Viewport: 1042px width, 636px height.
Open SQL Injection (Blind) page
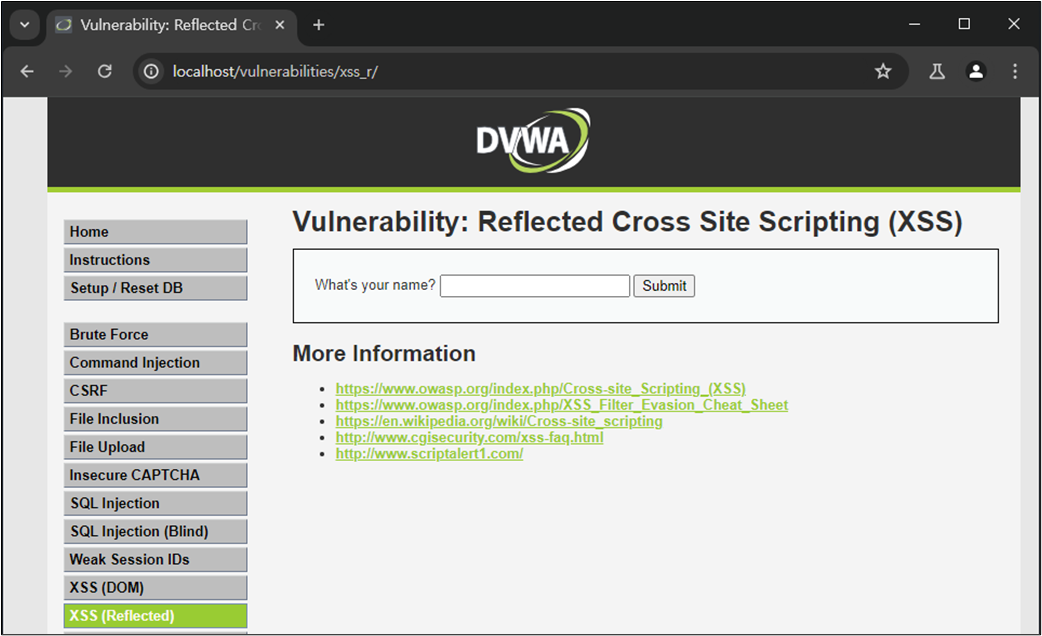coord(156,531)
